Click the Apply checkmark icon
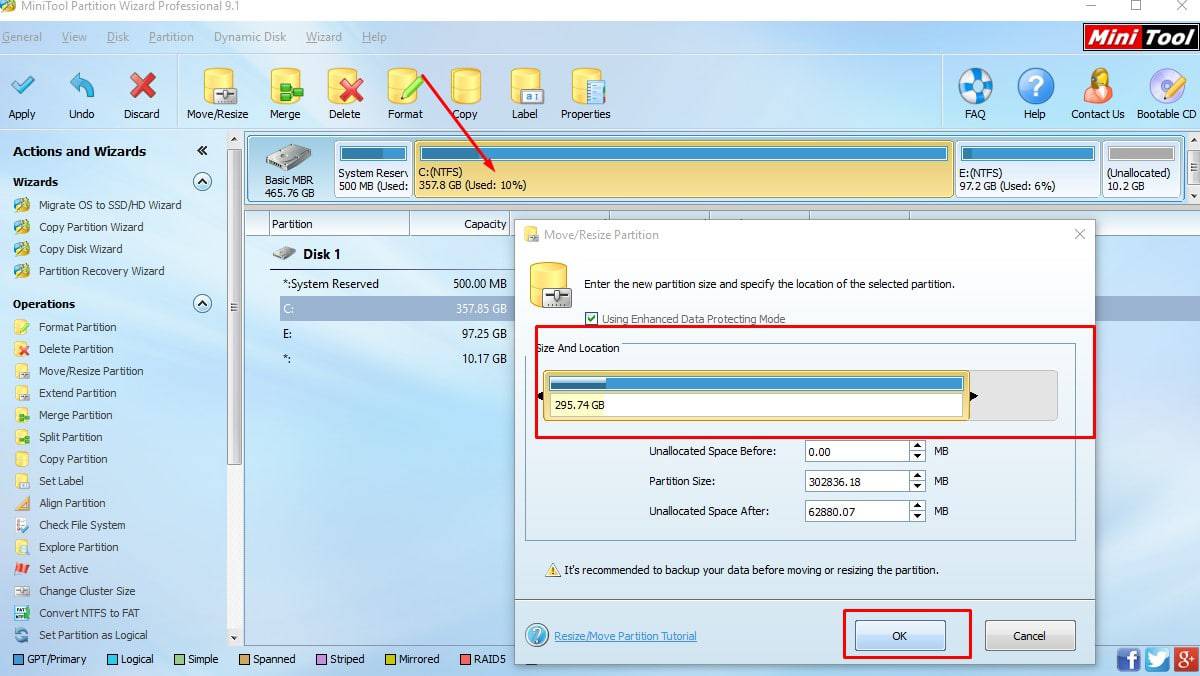 click(22, 87)
